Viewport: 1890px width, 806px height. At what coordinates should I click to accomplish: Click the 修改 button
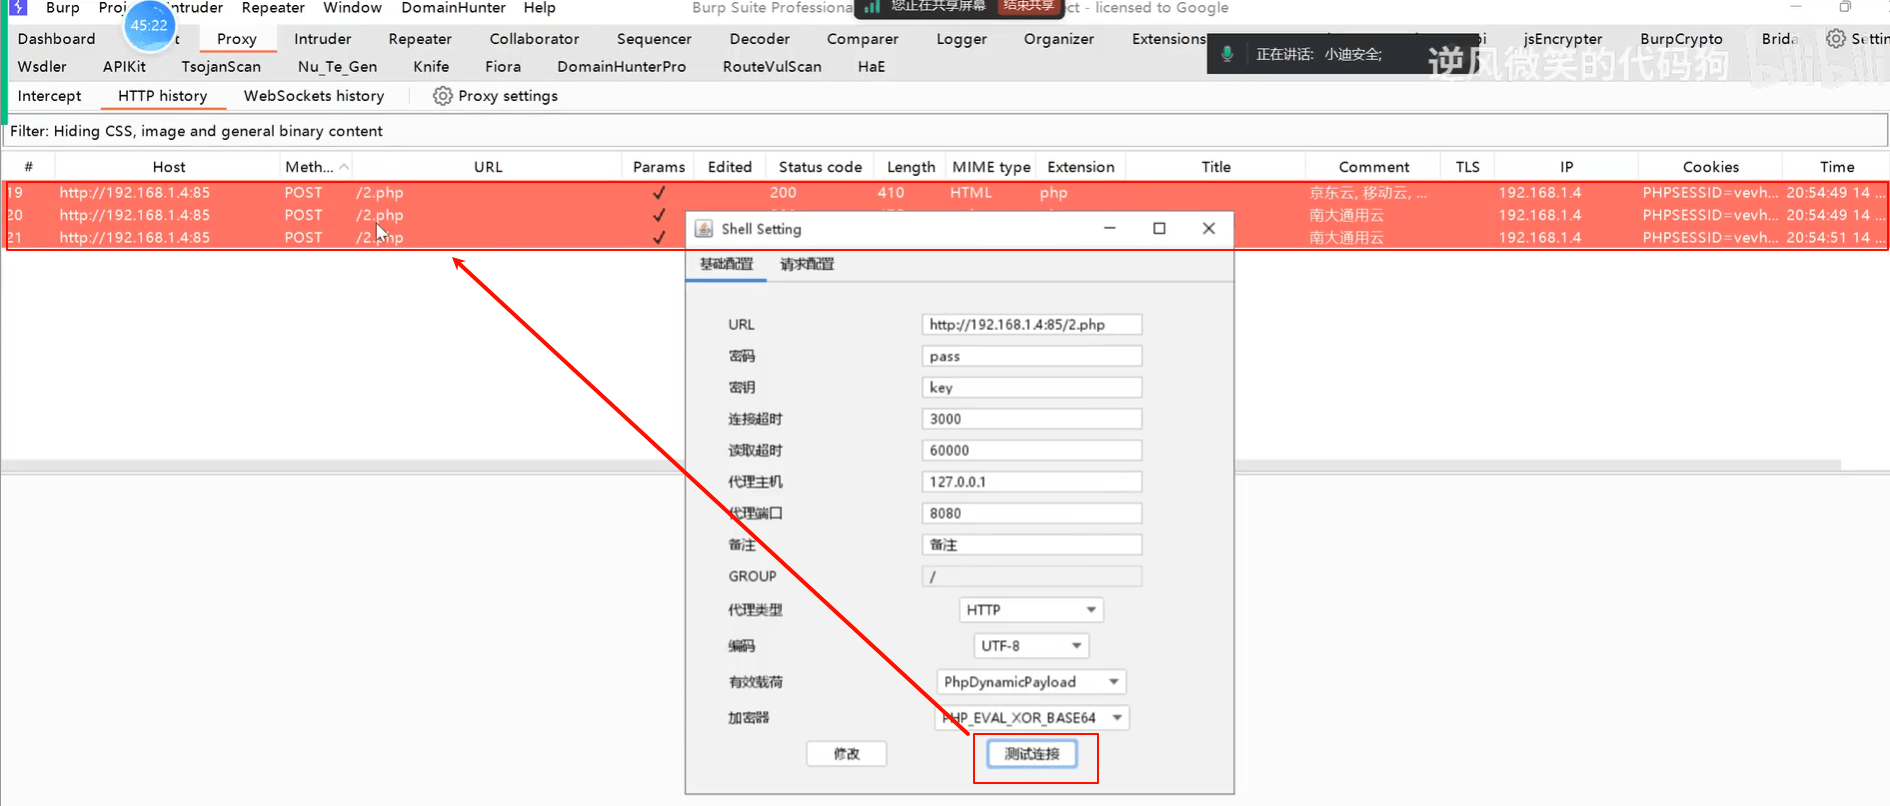tap(846, 754)
